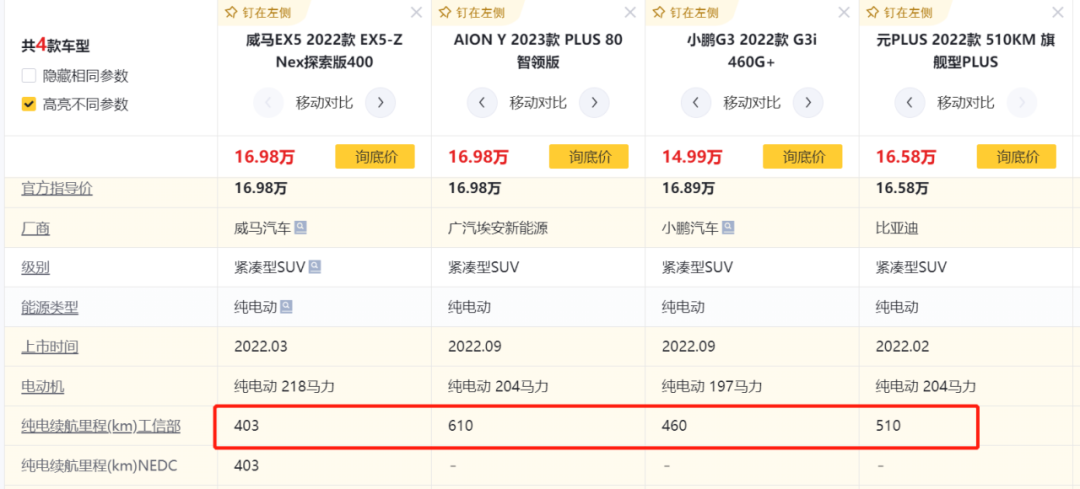
Task: Select 比亚迪 manufacturer cell
Action: point(897,228)
